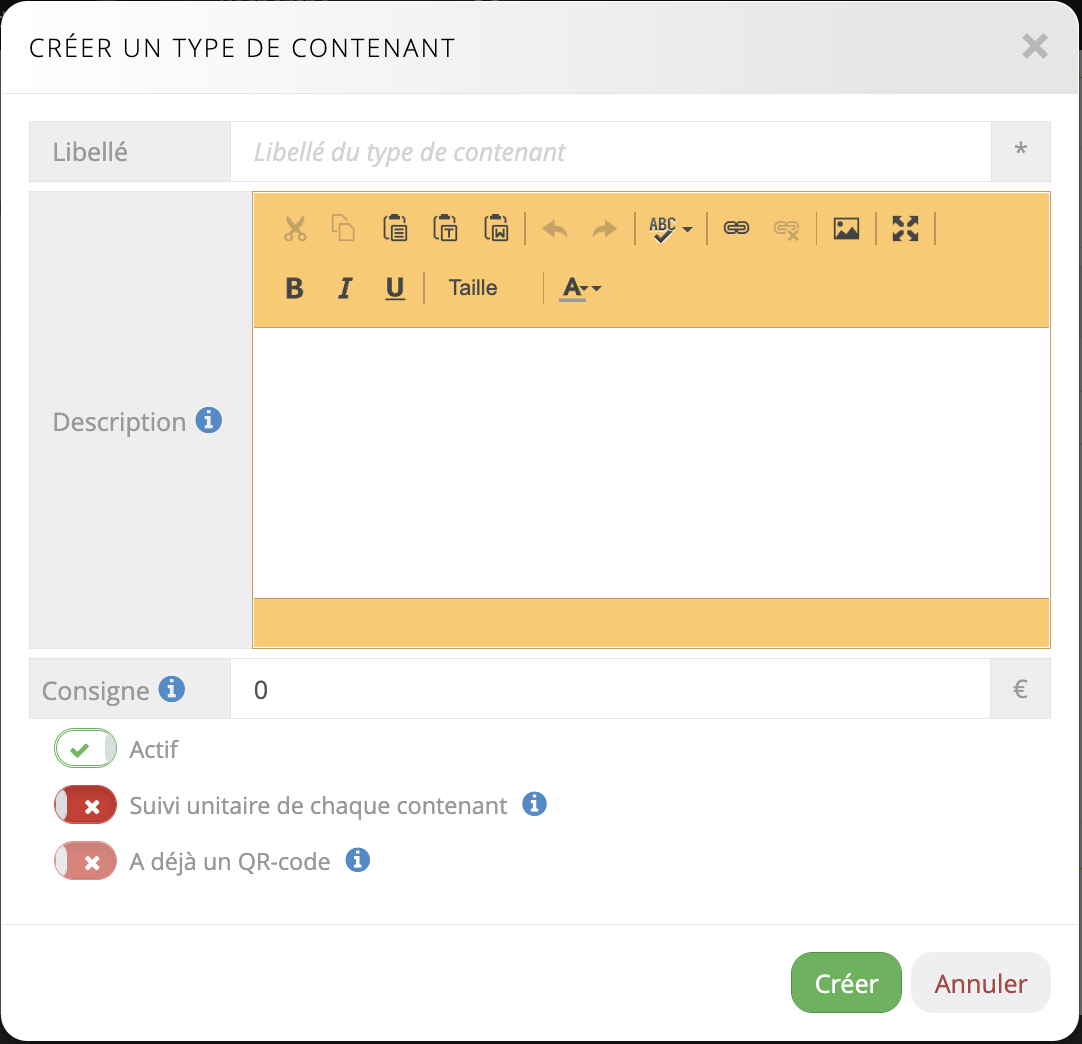Click the Libellé text input field
Screen dimensions: 1082x1044
click(610, 152)
